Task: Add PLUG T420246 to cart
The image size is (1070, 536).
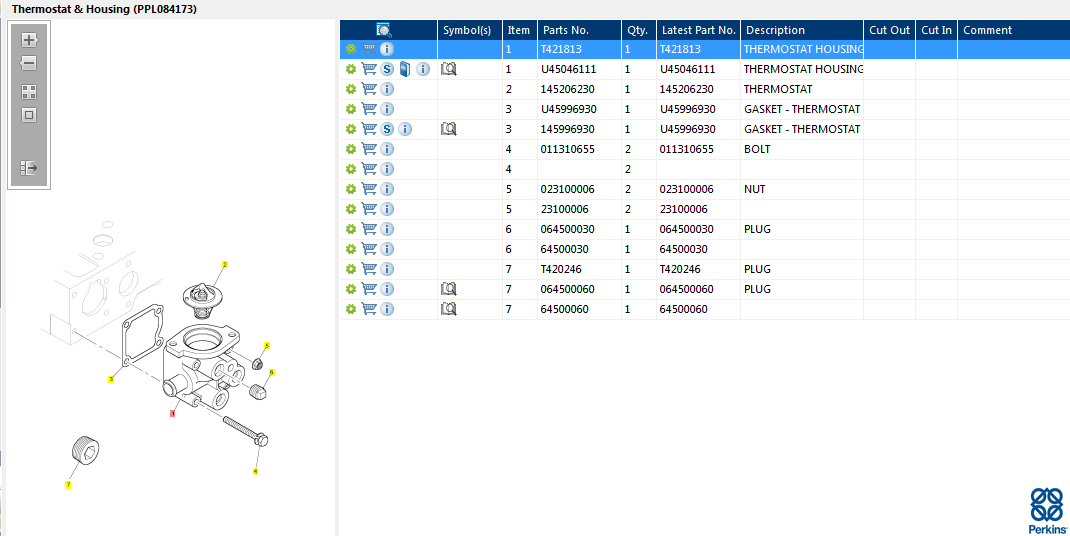Action: point(369,269)
